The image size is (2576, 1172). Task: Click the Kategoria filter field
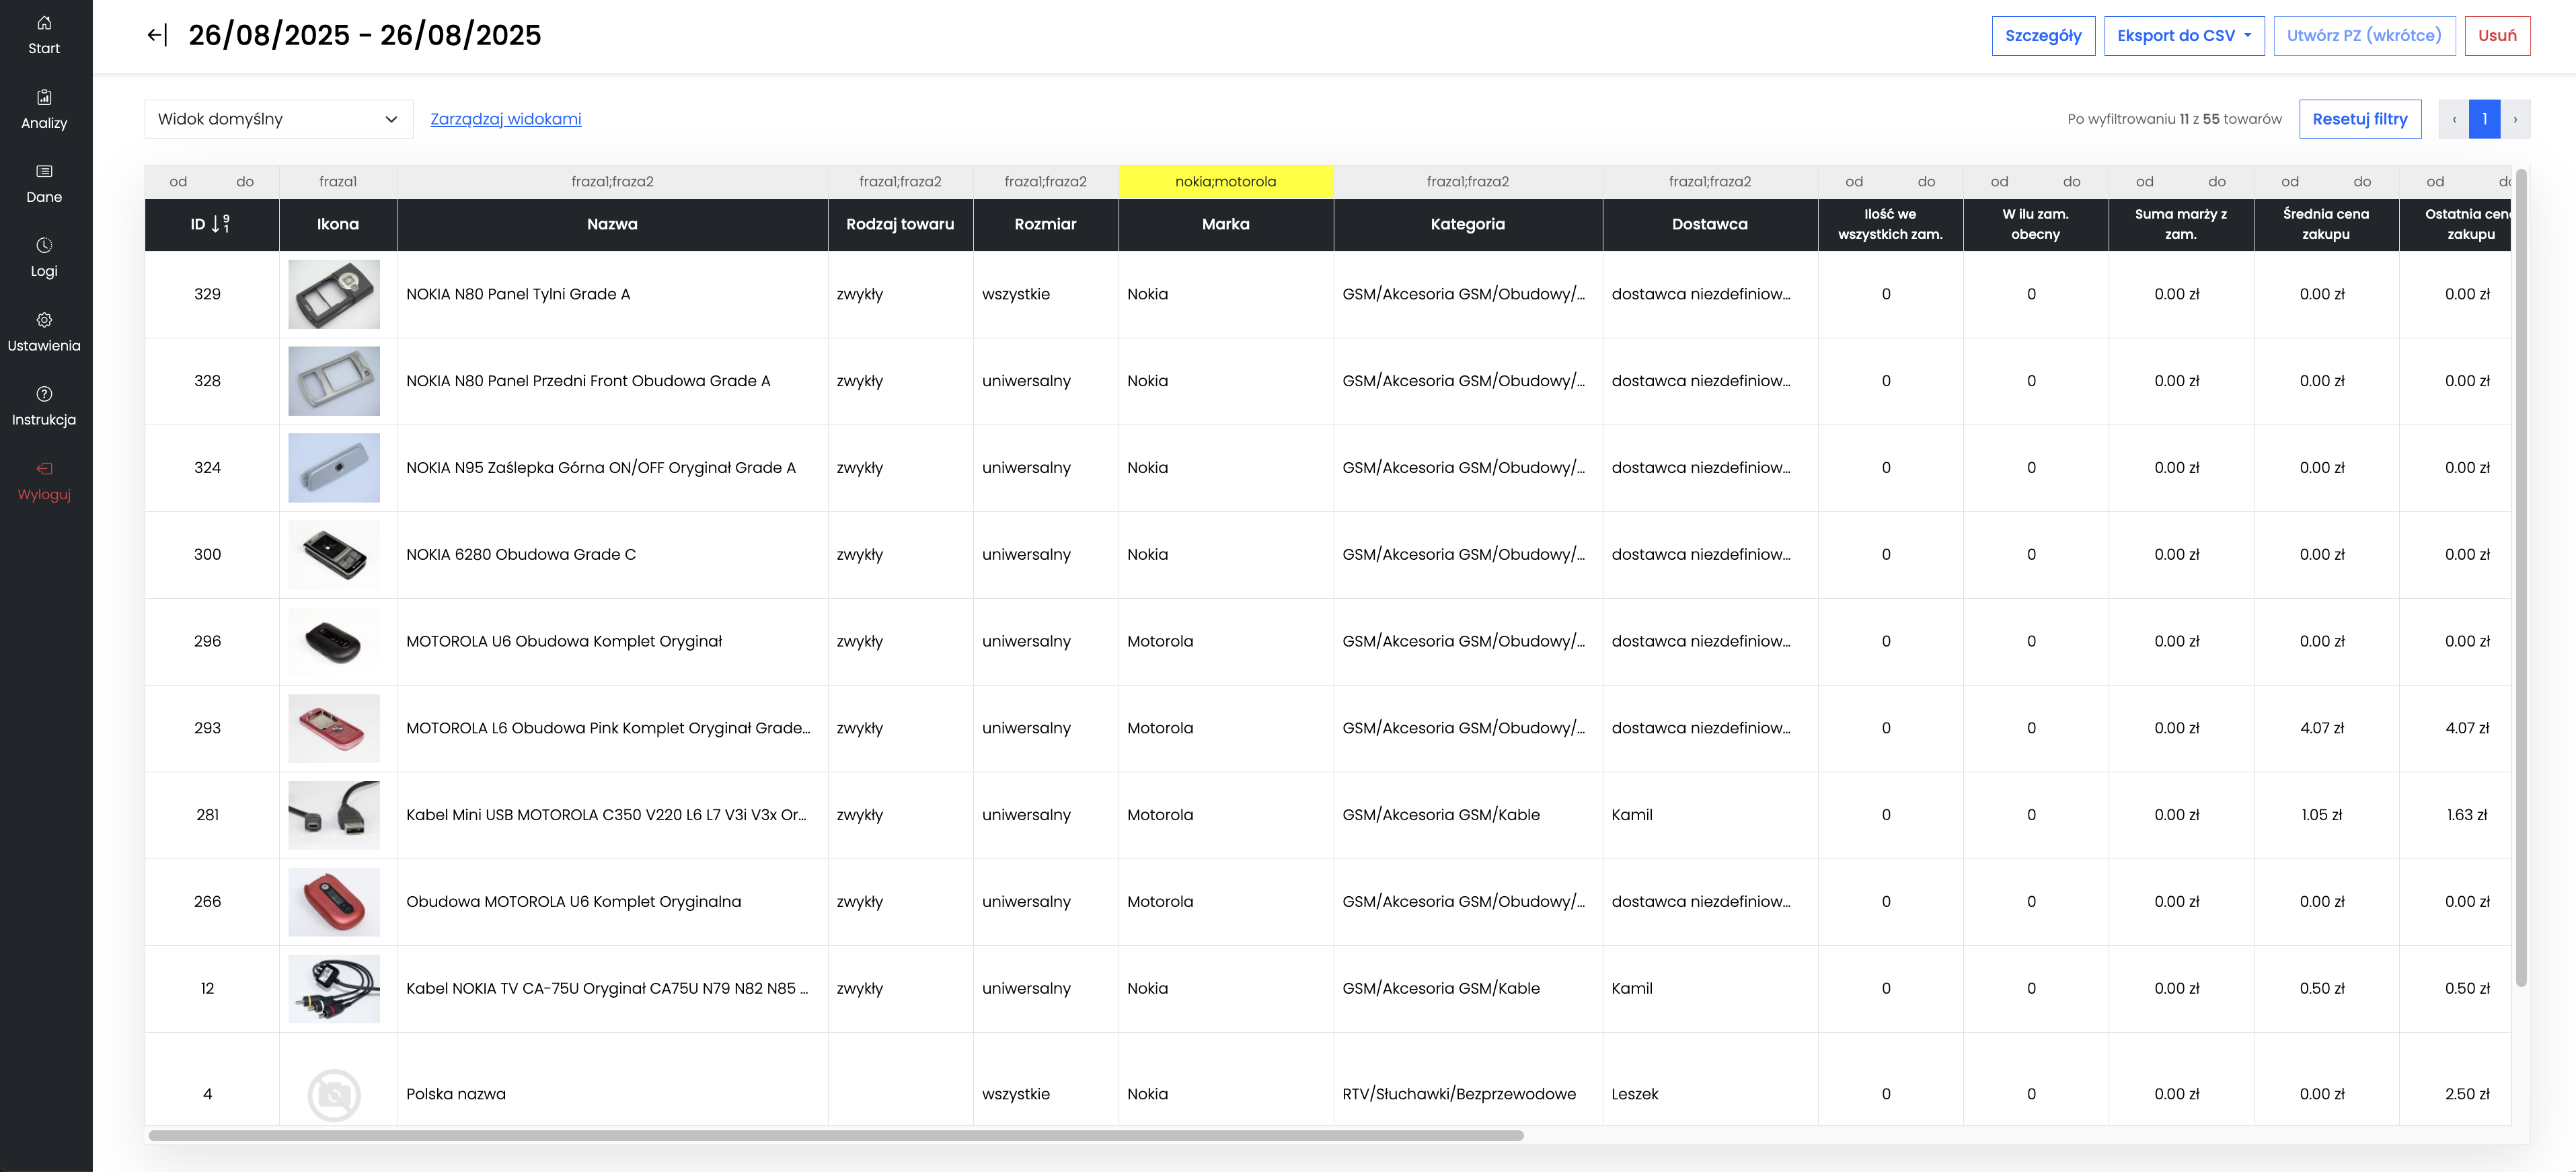tap(1468, 182)
